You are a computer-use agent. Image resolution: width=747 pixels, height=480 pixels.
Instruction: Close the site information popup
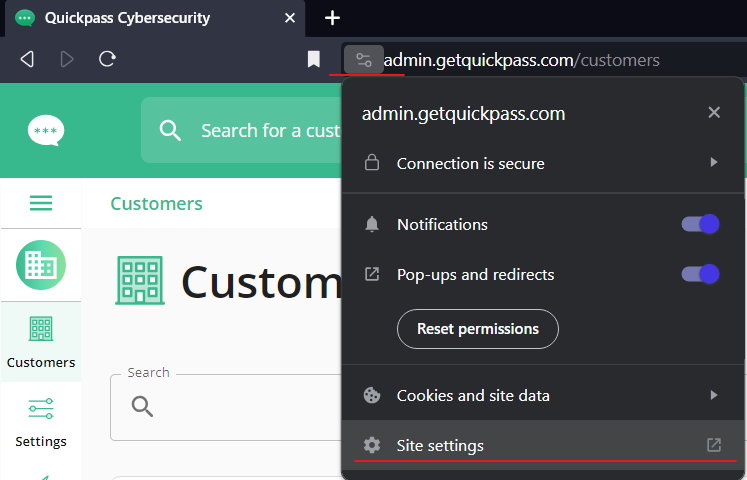coord(714,113)
